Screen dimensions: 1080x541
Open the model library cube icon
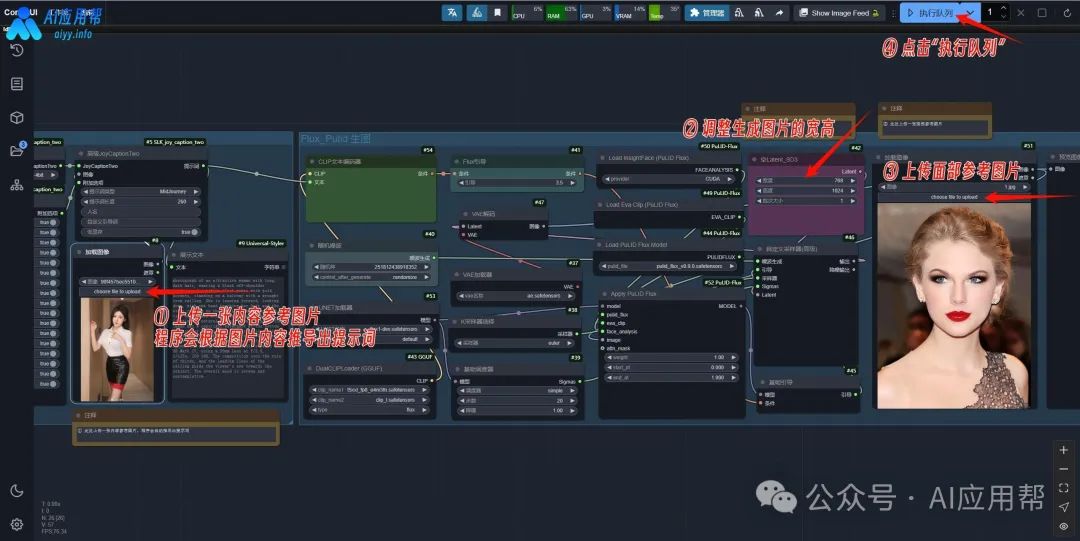click(17, 117)
